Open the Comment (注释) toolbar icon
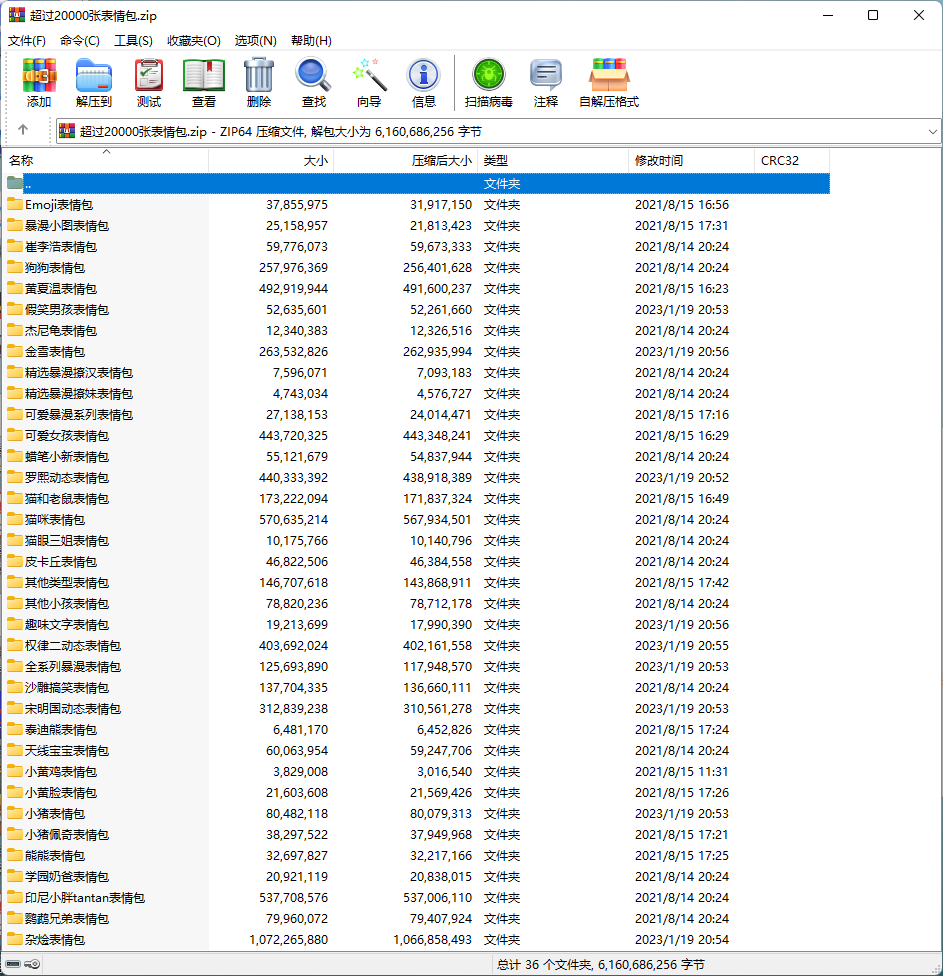The image size is (943, 976). [546, 83]
